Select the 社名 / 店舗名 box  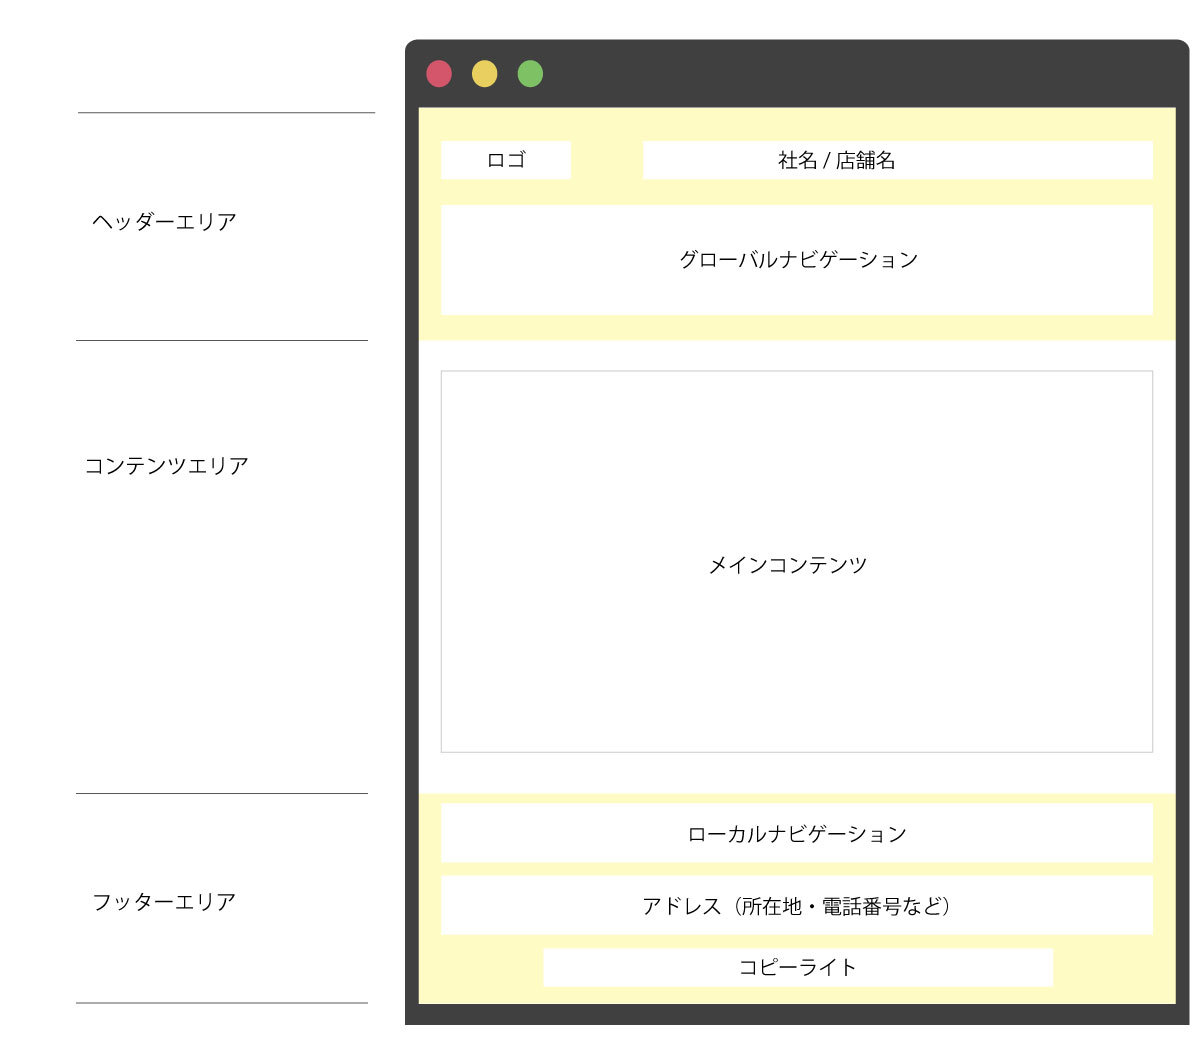pyautogui.click(x=897, y=160)
